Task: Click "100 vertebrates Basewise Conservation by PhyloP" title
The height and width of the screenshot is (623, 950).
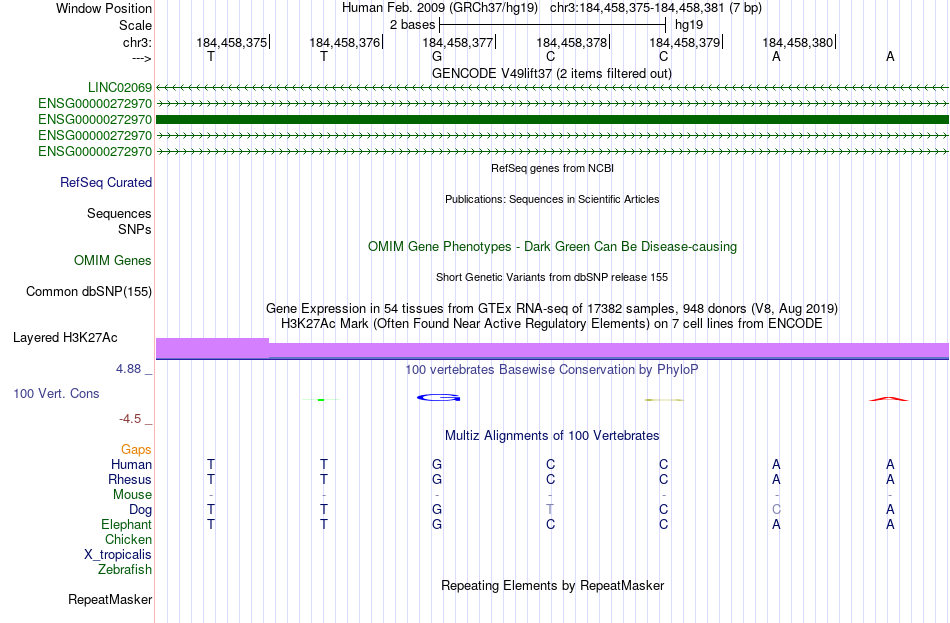Action: click(552, 370)
